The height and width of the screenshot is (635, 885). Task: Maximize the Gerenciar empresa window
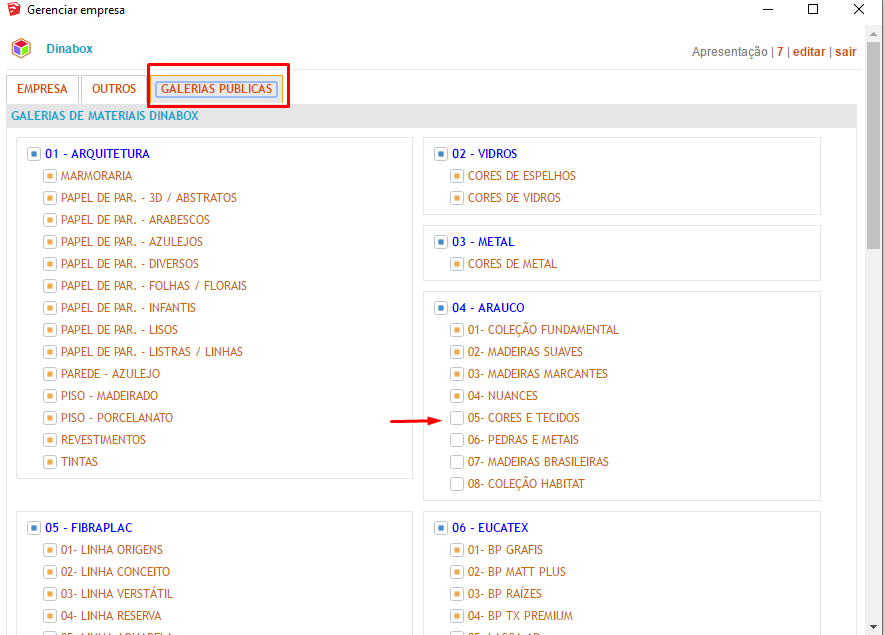(813, 10)
